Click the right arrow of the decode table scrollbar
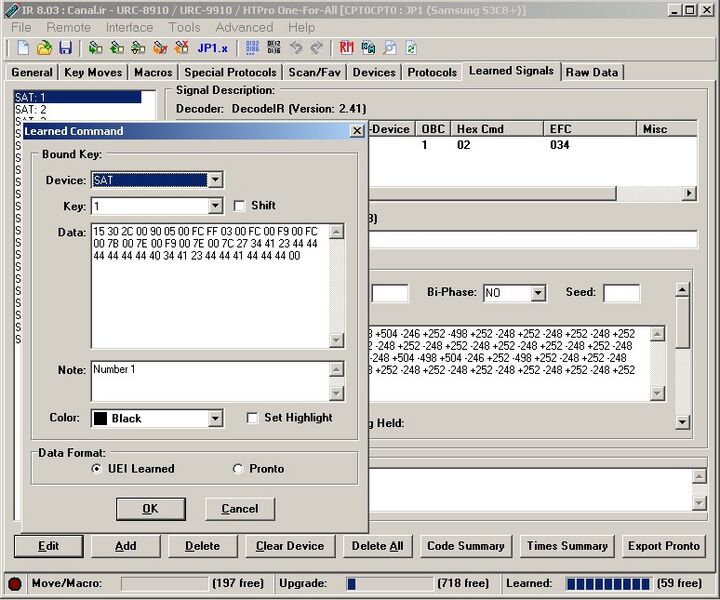This screenshot has width=720, height=600. [x=689, y=193]
